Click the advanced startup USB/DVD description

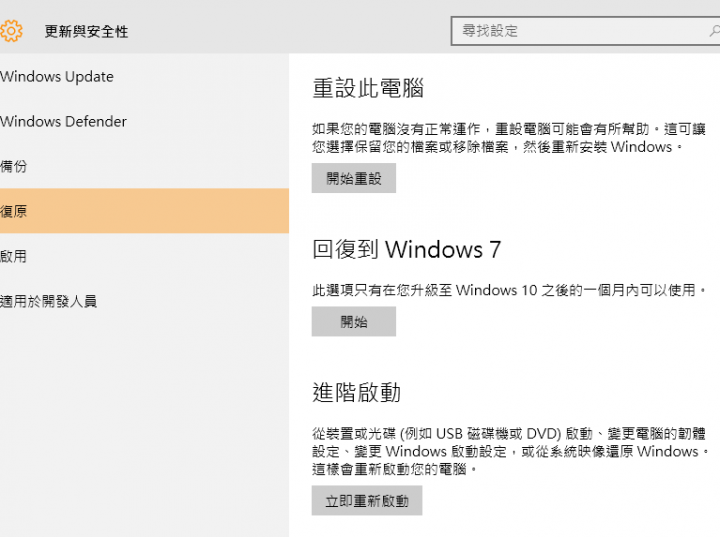[x=511, y=451]
